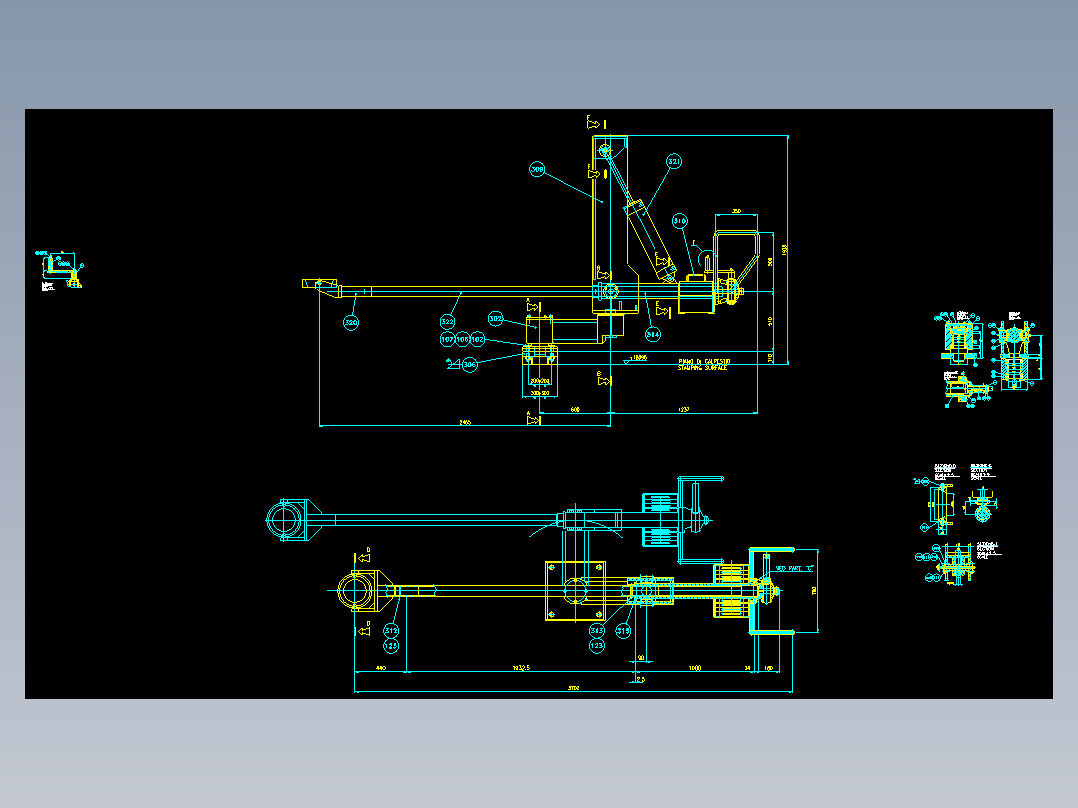1078x808 pixels.
Task: Select part balloon 313 in plan view
Action: (597, 631)
